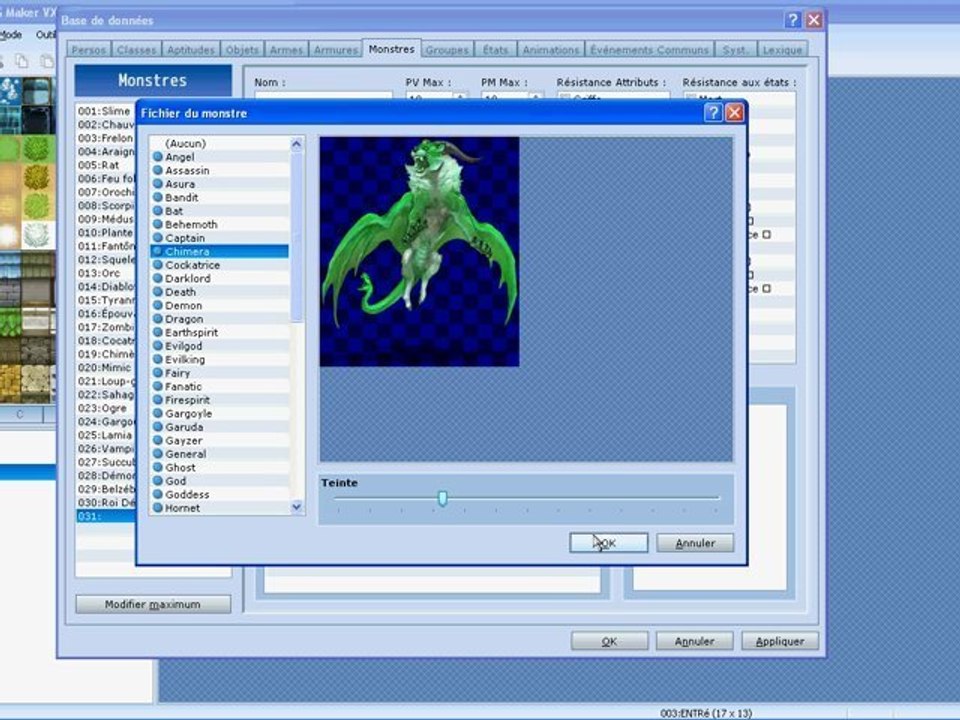Select the Bat monster file
Screen dimensions: 960x720
coord(220,211)
